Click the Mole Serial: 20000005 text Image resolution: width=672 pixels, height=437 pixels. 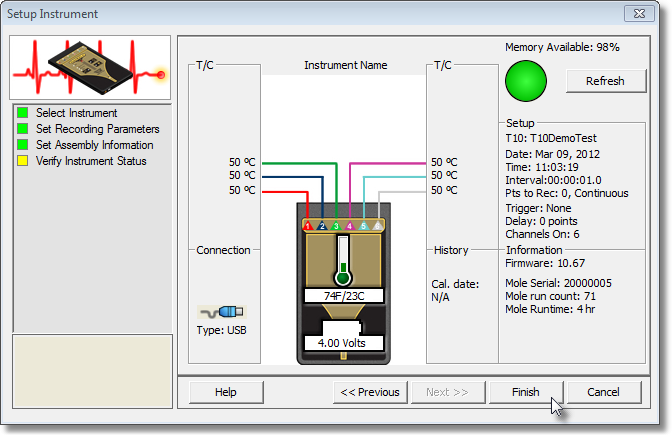[x=558, y=283]
